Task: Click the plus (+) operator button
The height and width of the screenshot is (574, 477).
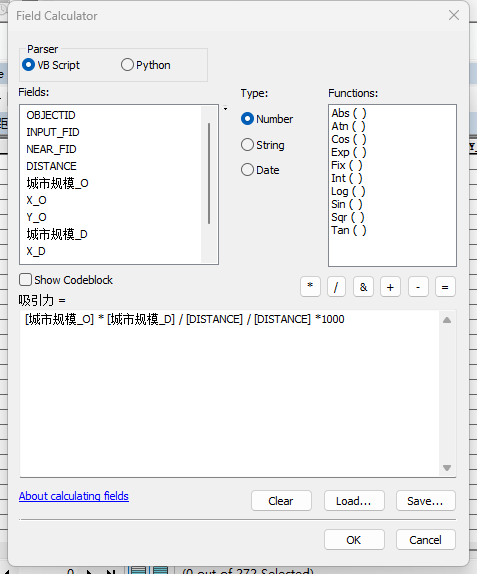Action: coord(390,287)
